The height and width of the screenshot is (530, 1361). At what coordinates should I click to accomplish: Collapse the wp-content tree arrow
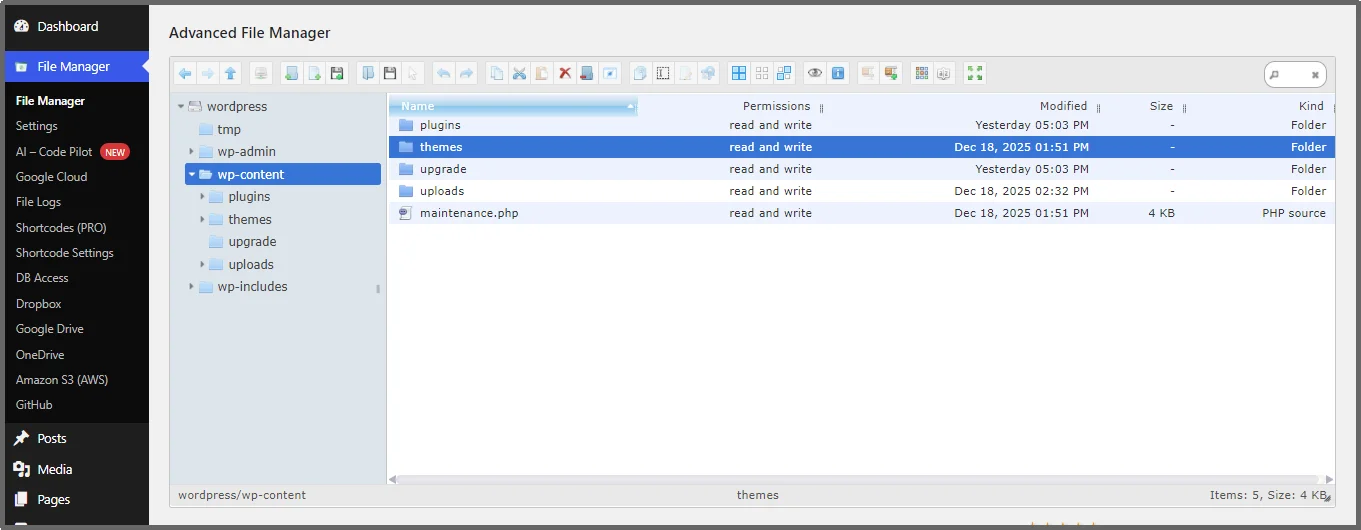tap(191, 174)
